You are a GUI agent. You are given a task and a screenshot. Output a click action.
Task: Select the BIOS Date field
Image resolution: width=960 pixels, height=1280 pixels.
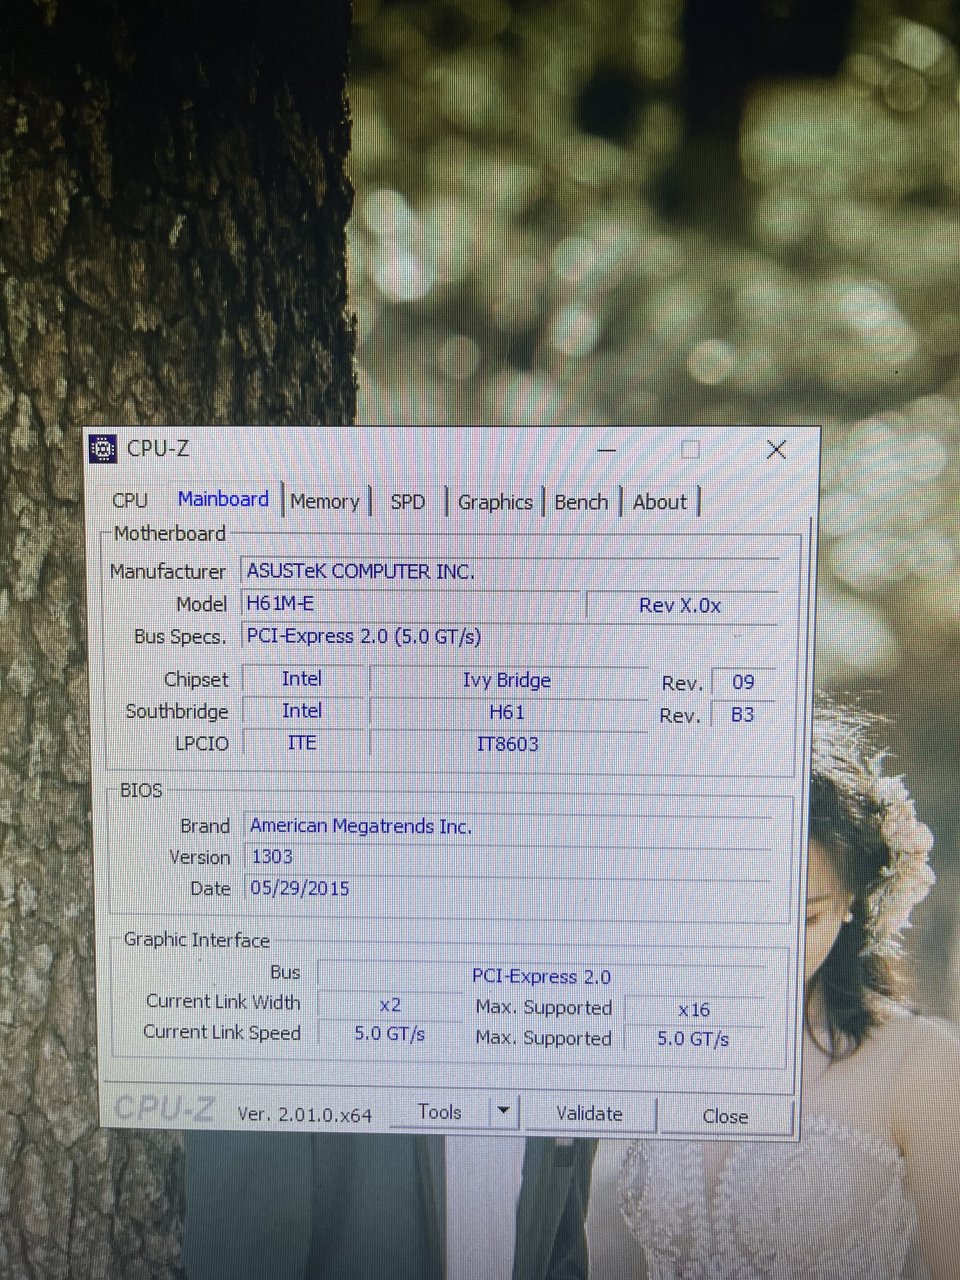click(510, 889)
